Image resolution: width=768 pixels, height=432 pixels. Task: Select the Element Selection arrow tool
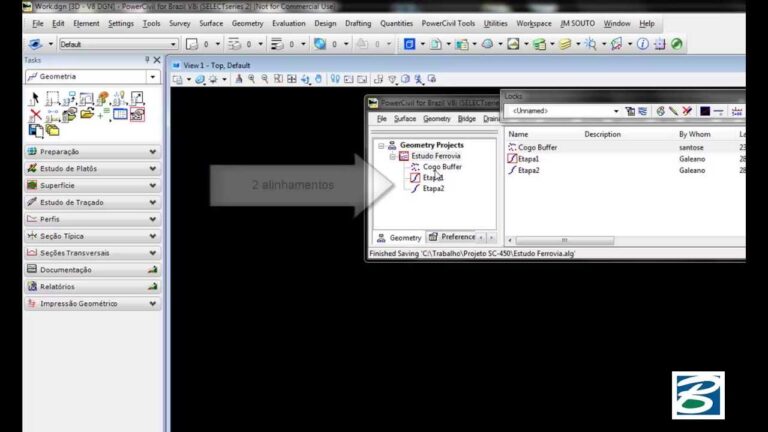34,98
